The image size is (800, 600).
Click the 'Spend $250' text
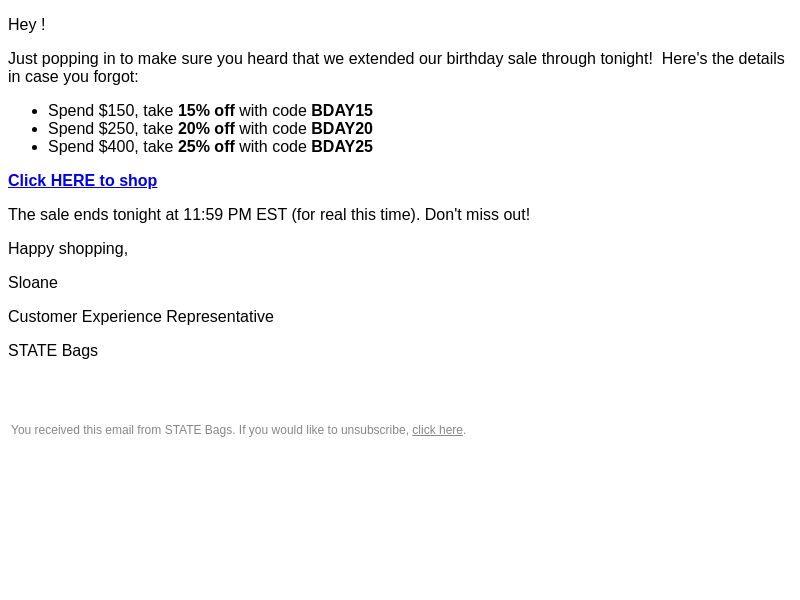(x=91, y=129)
